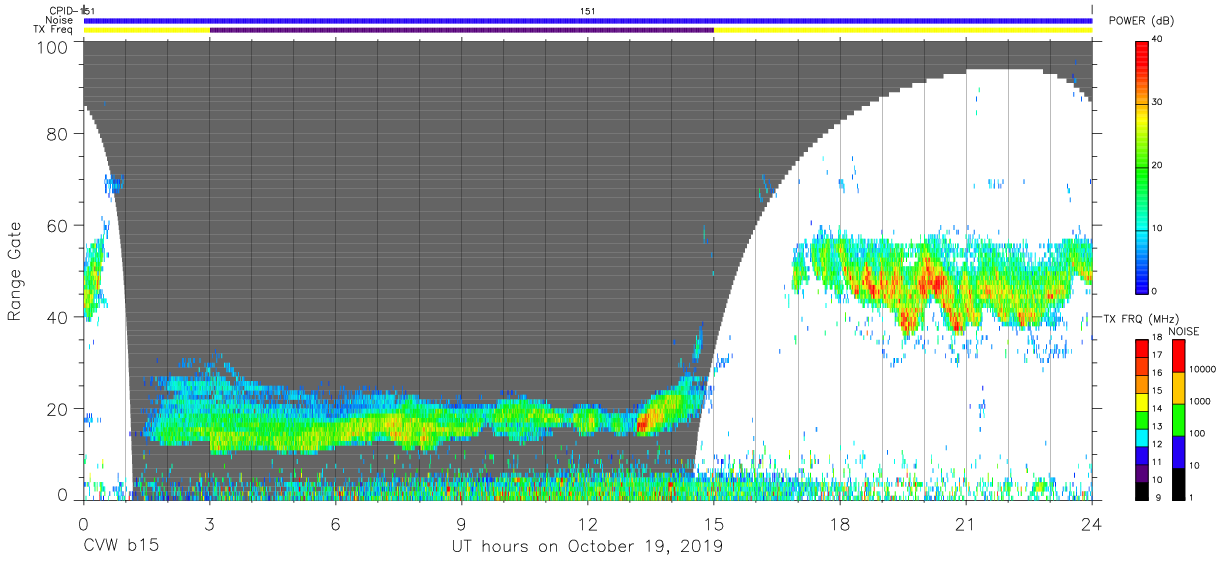The image size is (1228, 567).
Task: Click the '21' tick on UT hours axis
Action: 966,523
